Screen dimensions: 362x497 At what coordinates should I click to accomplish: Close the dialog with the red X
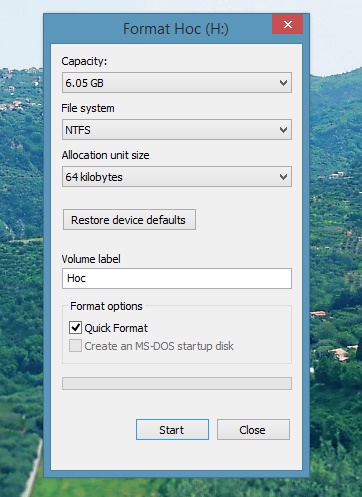point(287,24)
